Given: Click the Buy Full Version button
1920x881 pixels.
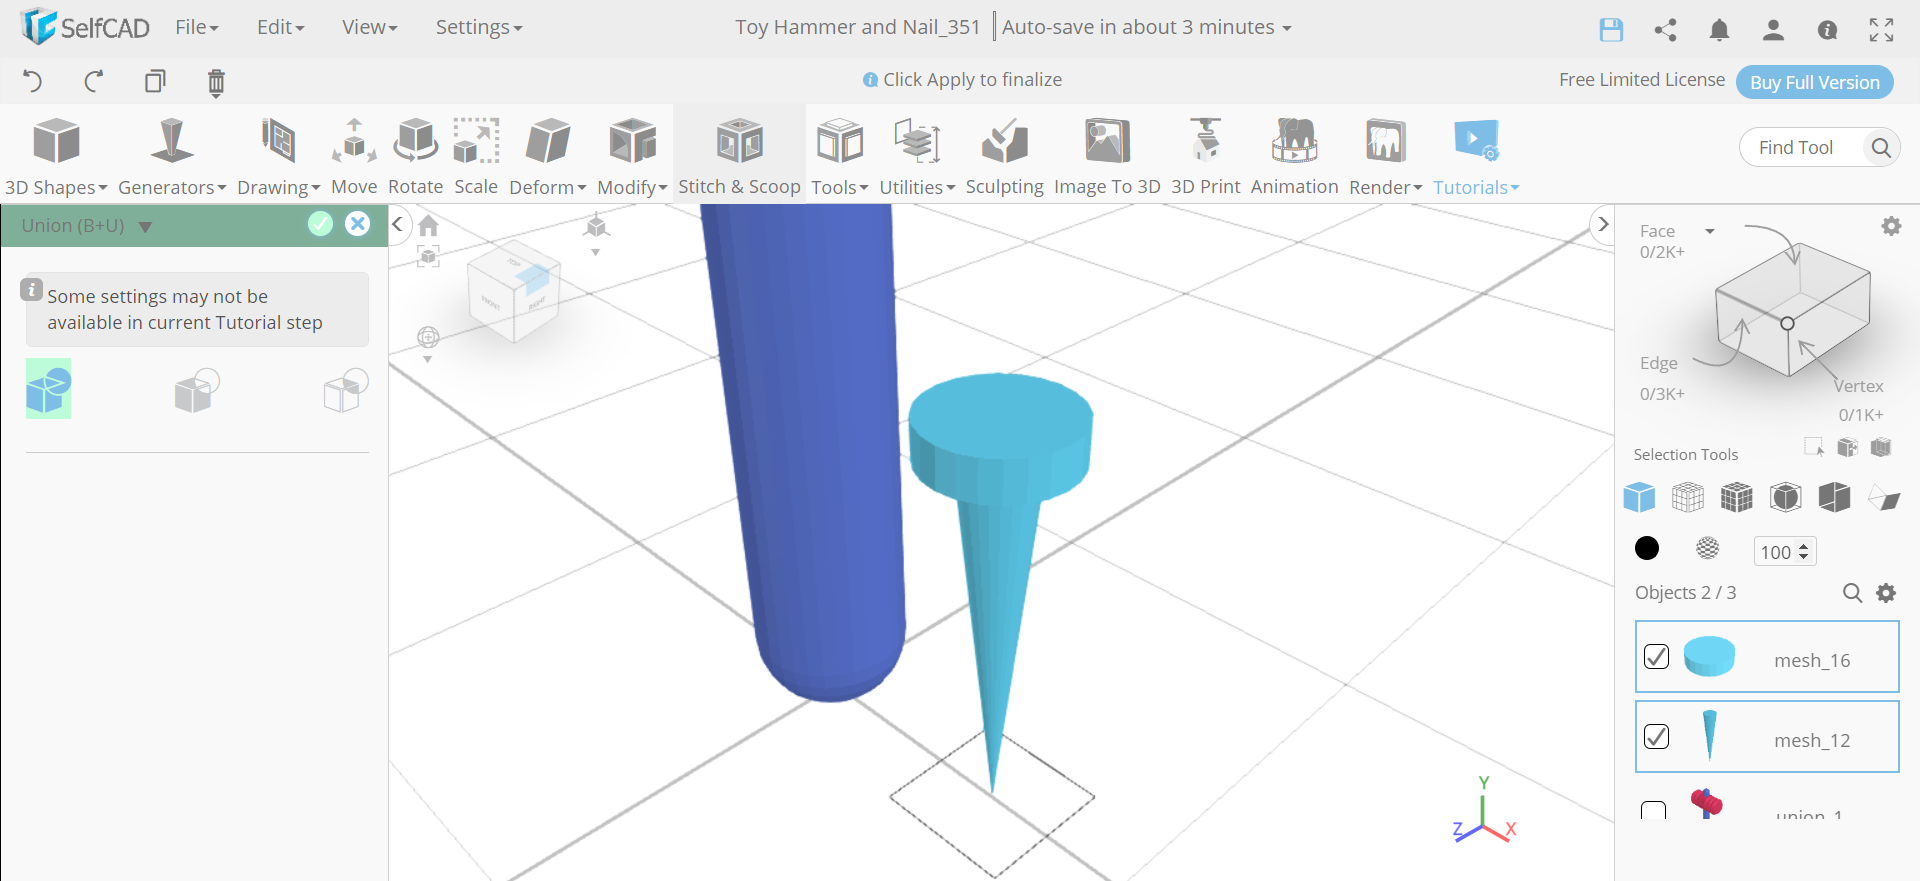Looking at the screenshot, I should pyautogui.click(x=1815, y=82).
